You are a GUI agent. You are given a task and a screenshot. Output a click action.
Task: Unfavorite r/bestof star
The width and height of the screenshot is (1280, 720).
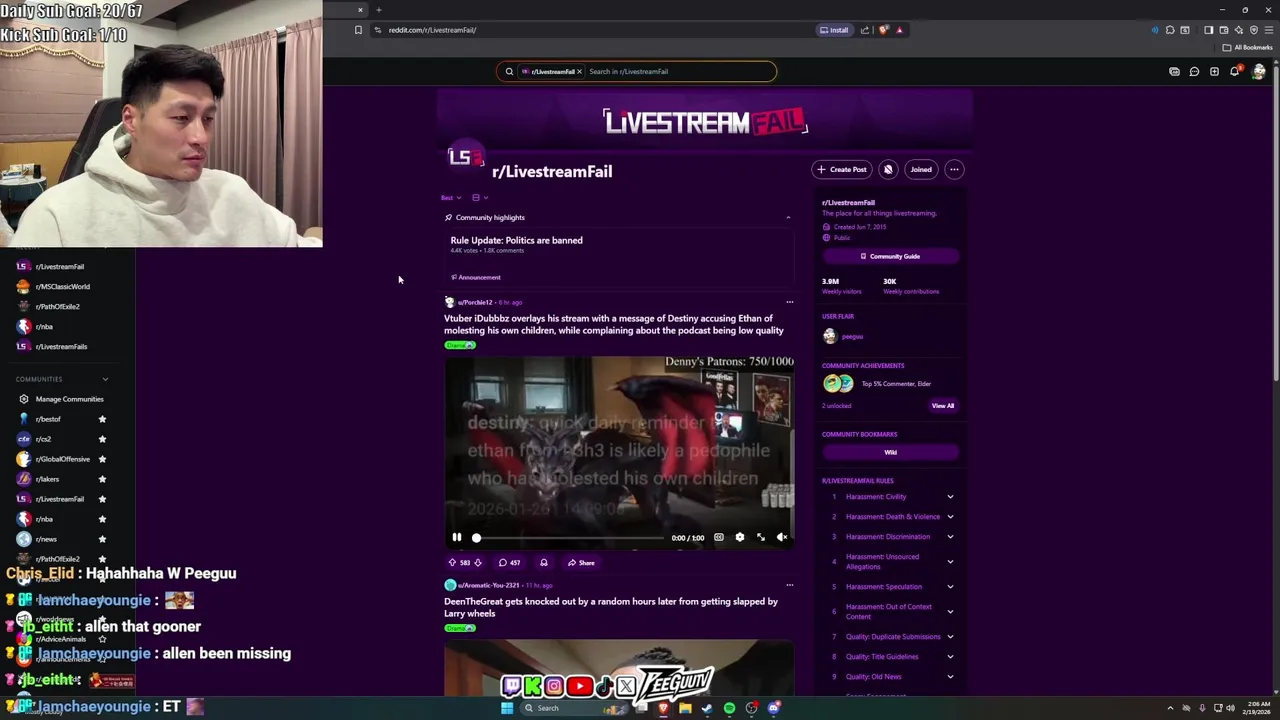[x=102, y=419]
